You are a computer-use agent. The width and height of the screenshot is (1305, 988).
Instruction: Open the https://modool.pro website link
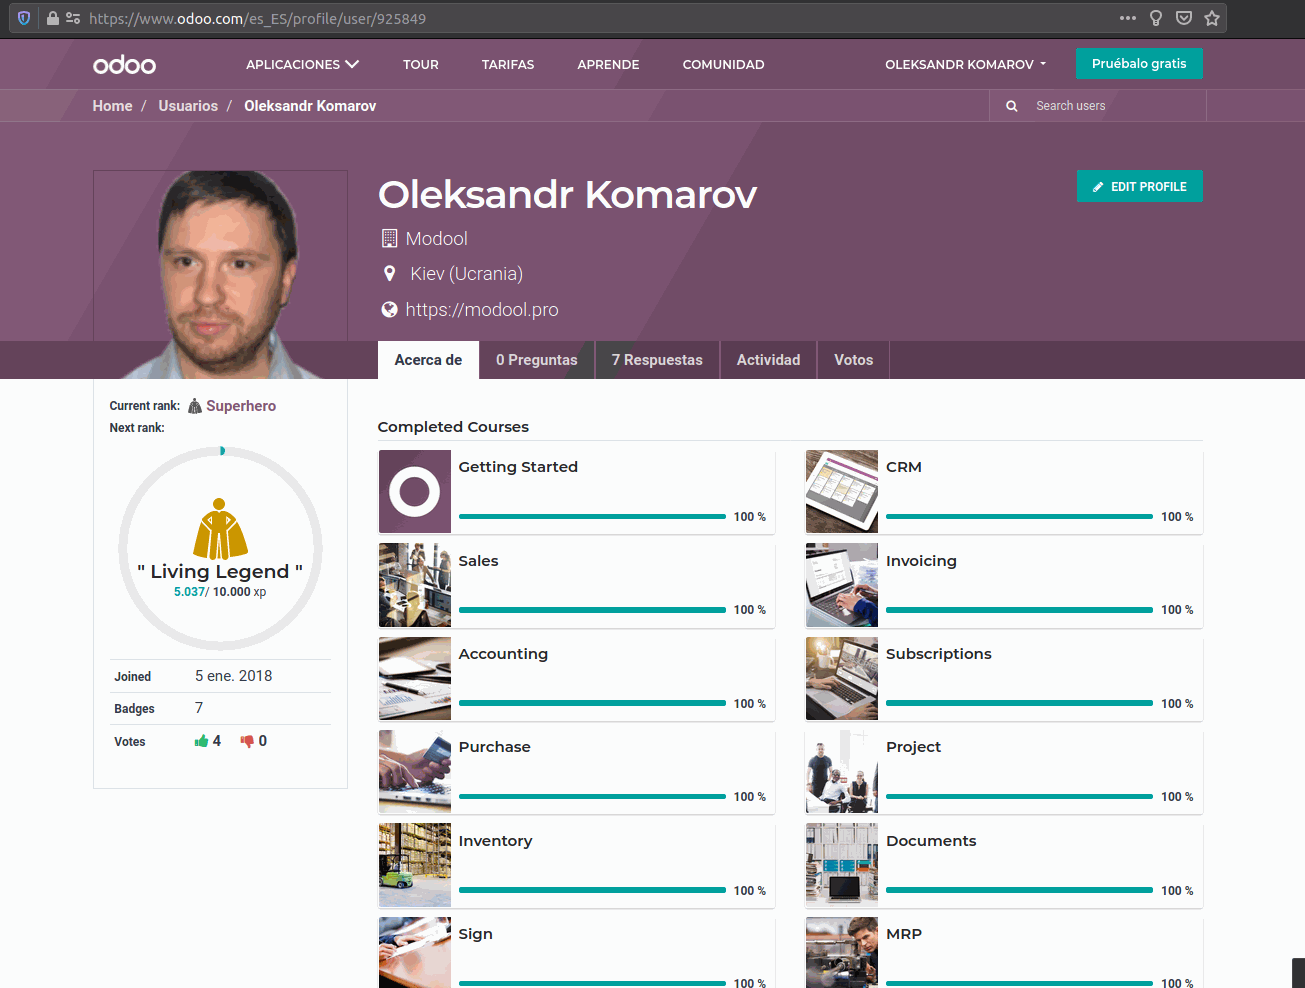(482, 310)
